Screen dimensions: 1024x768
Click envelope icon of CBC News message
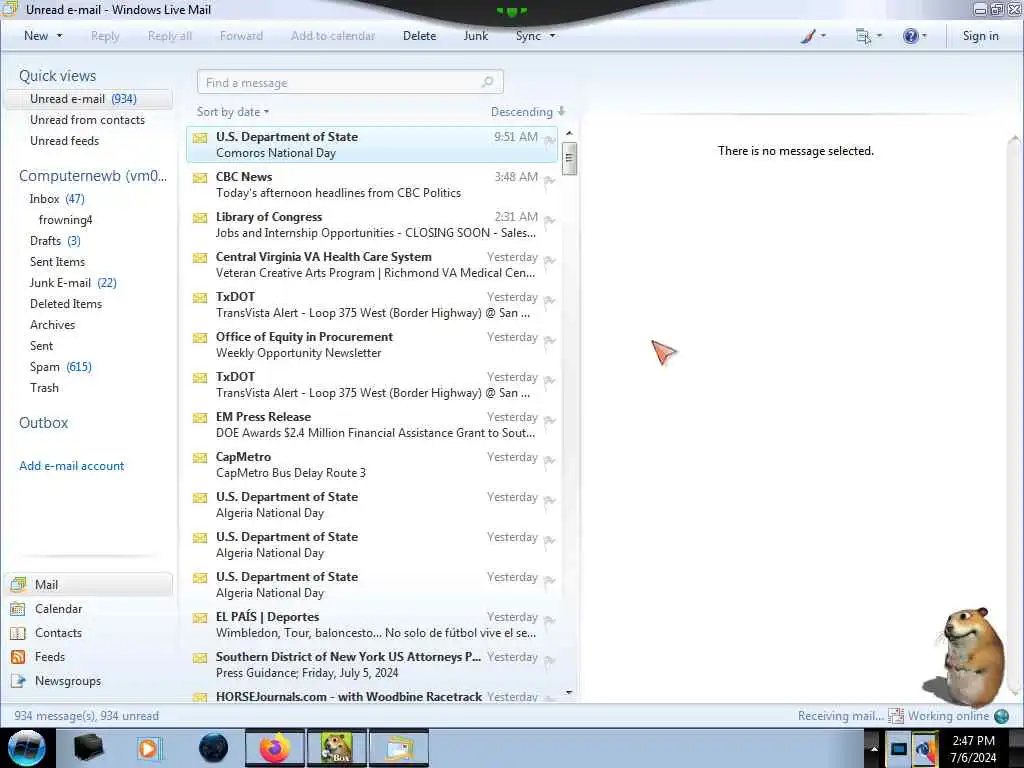pyautogui.click(x=200, y=178)
